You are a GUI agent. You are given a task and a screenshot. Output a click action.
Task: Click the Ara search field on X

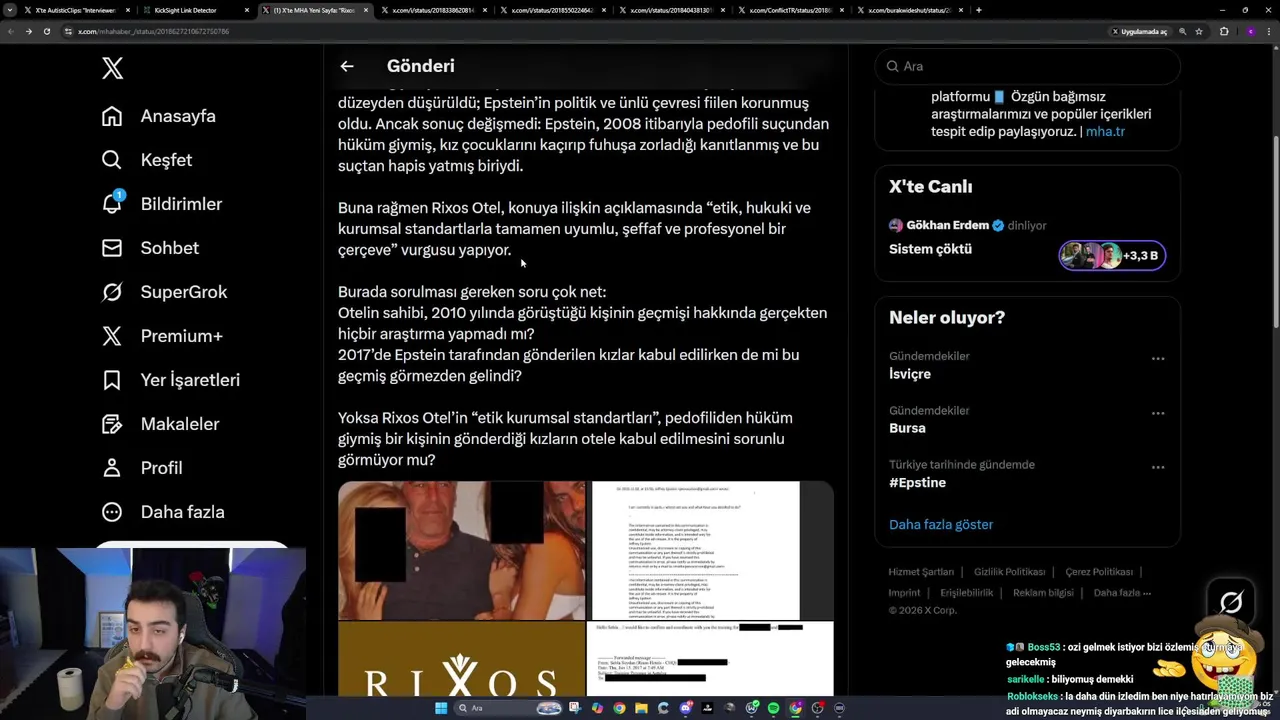[x=1027, y=66]
